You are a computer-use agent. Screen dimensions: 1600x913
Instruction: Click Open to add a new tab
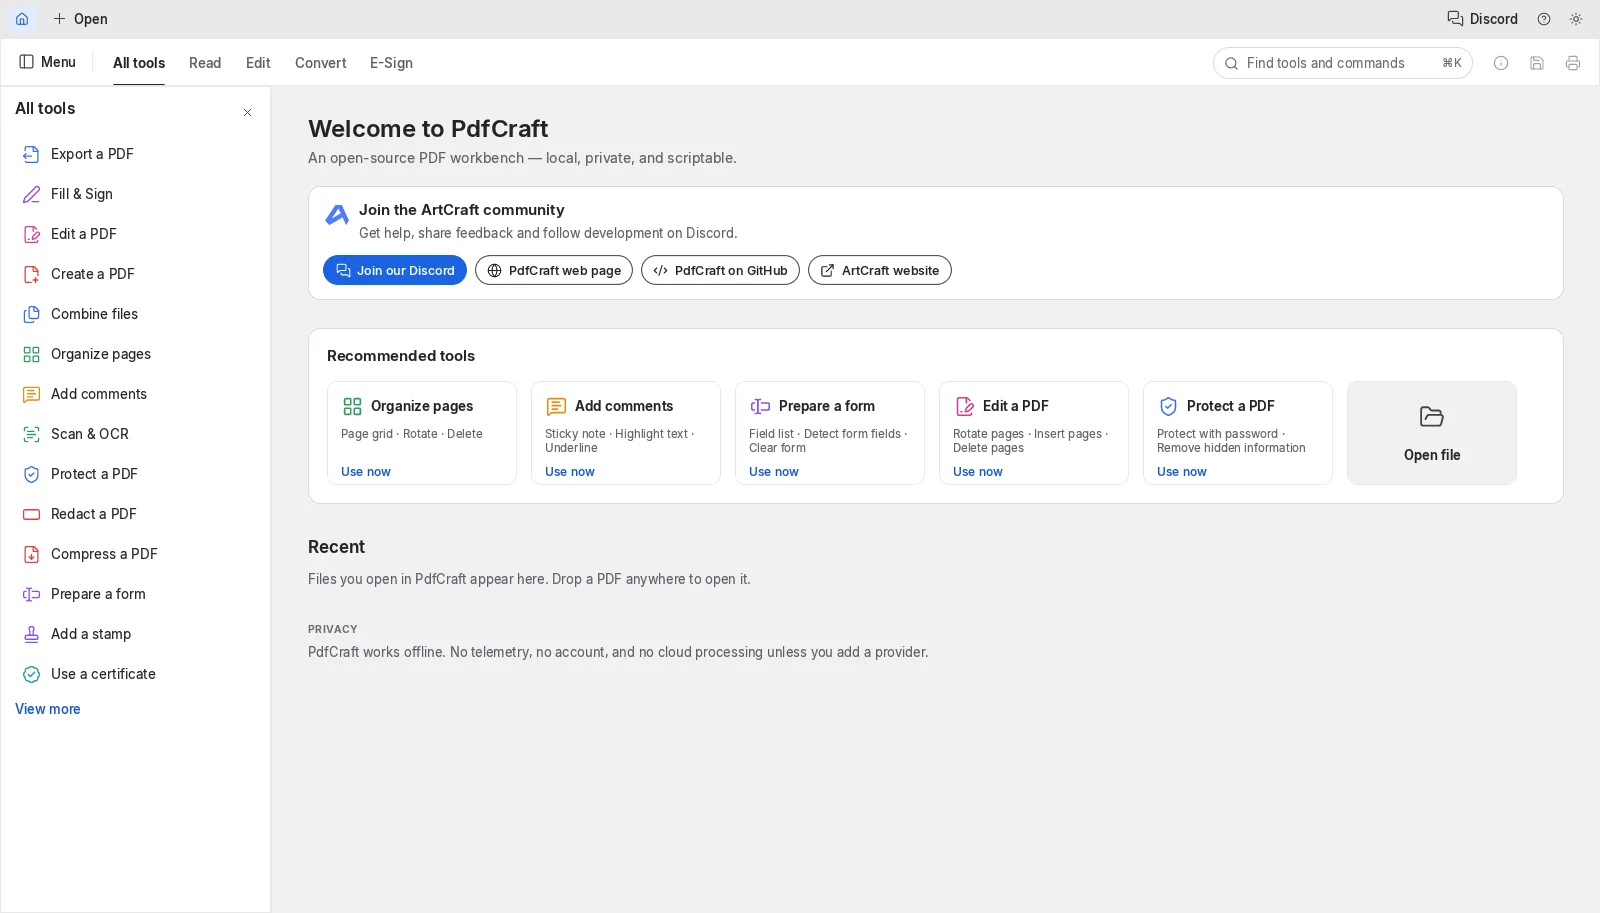click(x=80, y=19)
